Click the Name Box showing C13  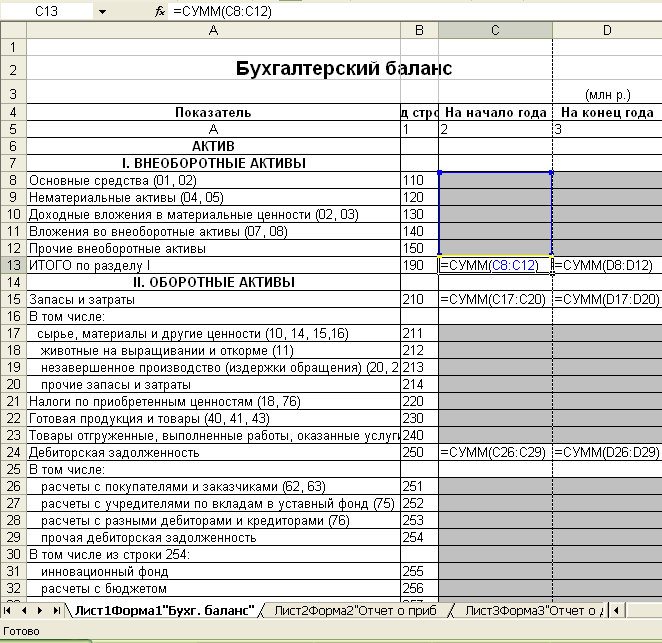(45, 11)
